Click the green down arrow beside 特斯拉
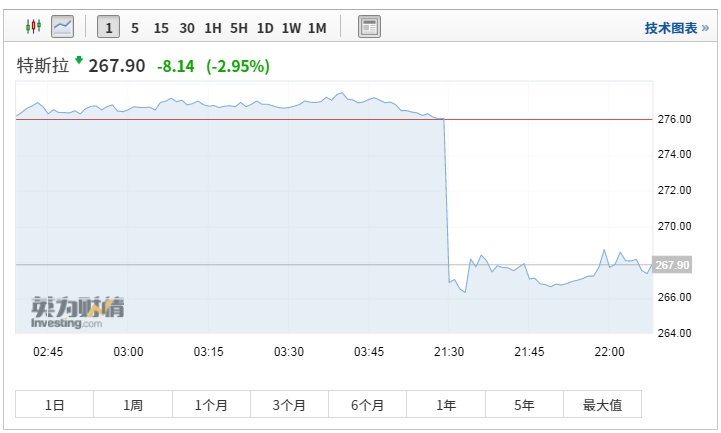Screen dimensions: 721x433 pos(79,60)
